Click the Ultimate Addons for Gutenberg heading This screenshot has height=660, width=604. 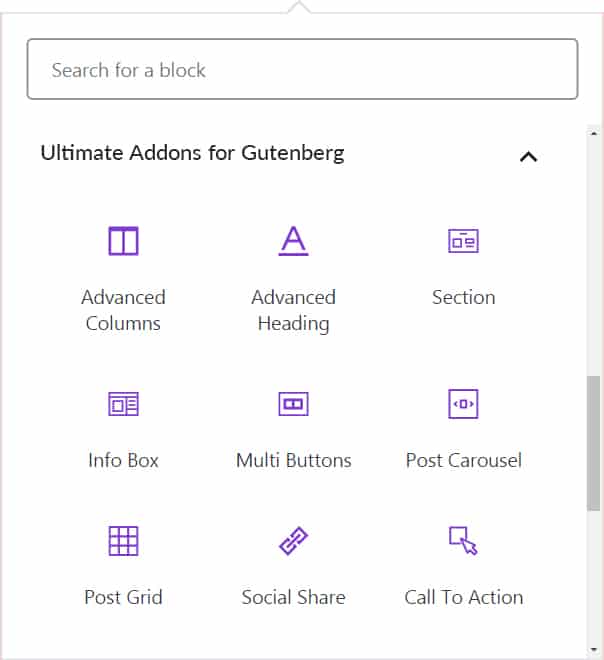pyautogui.click(x=192, y=153)
